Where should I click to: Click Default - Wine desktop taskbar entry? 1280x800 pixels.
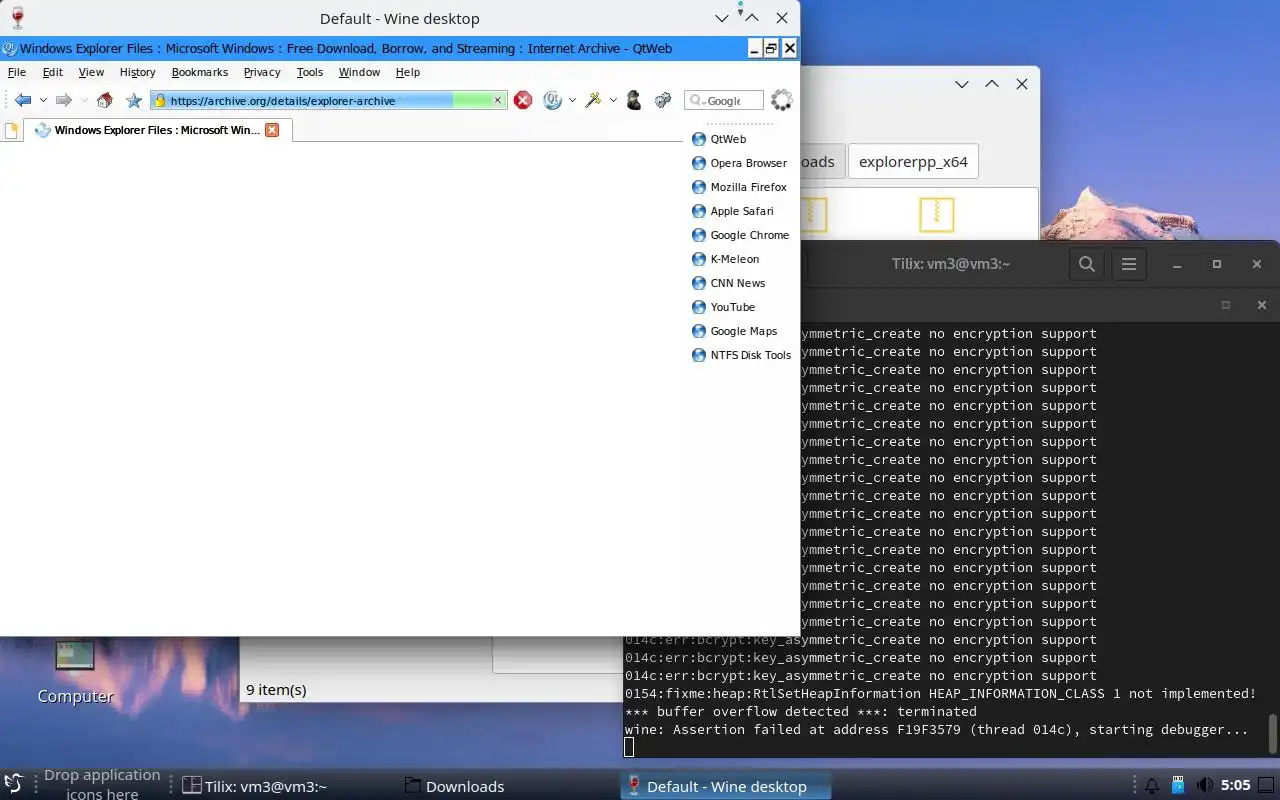[x=726, y=786]
